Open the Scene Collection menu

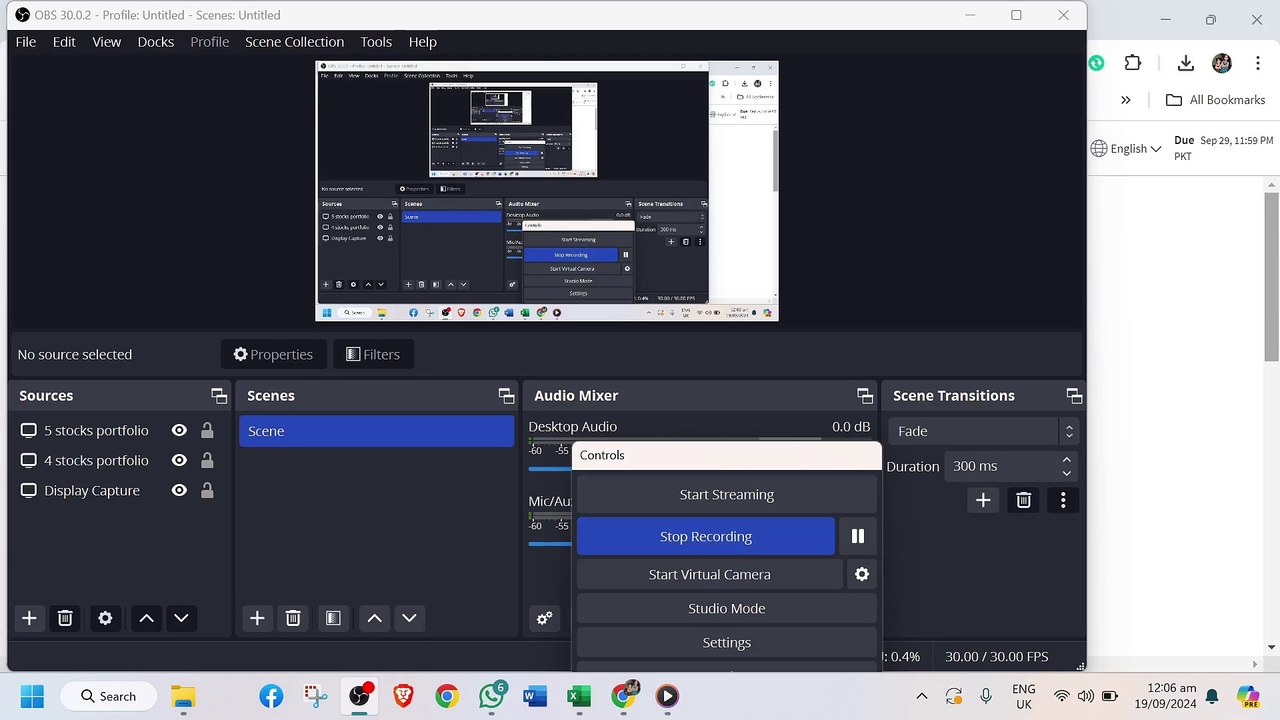[295, 42]
